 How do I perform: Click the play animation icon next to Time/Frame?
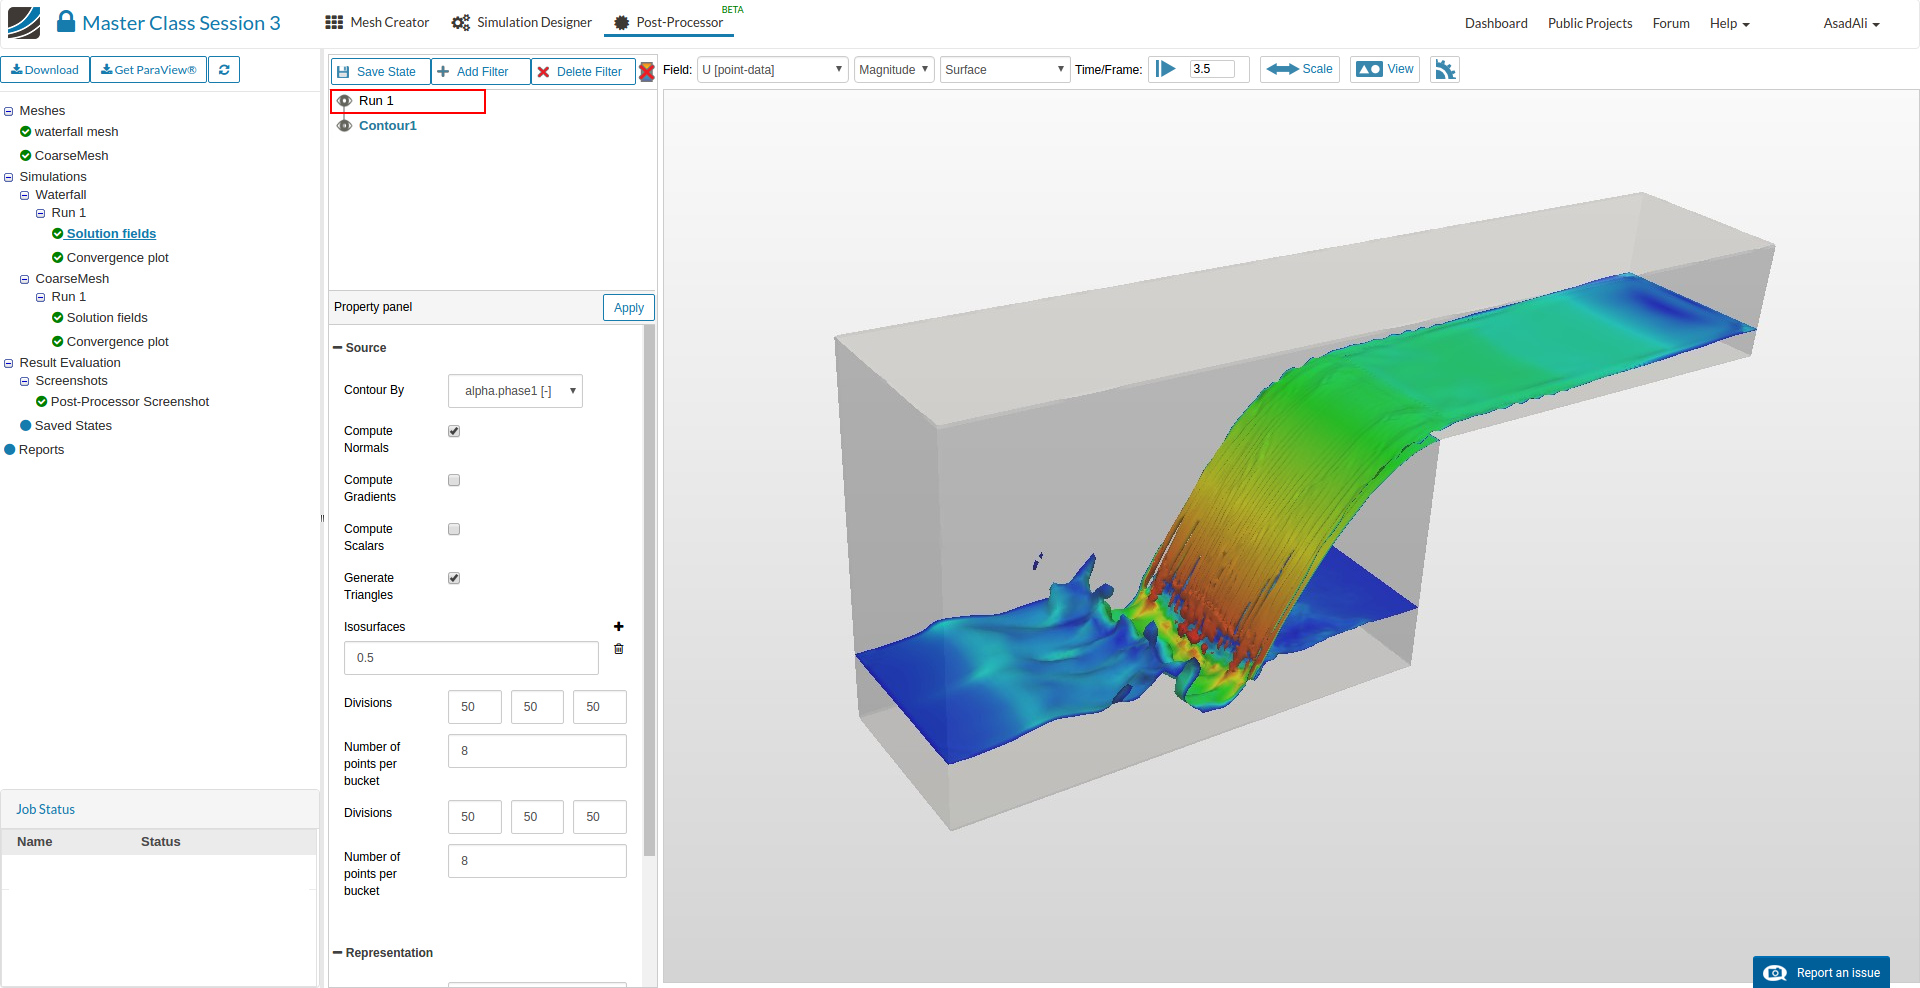pyautogui.click(x=1165, y=69)
